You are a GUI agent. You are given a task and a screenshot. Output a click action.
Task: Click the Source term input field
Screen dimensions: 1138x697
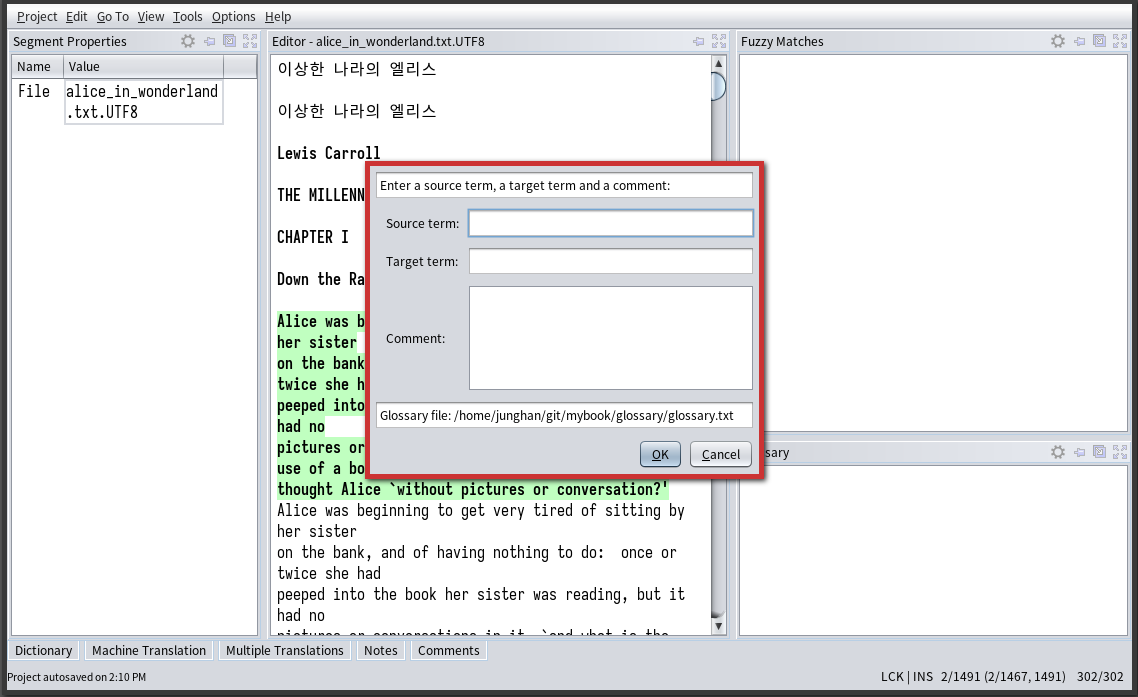[610, 223]
